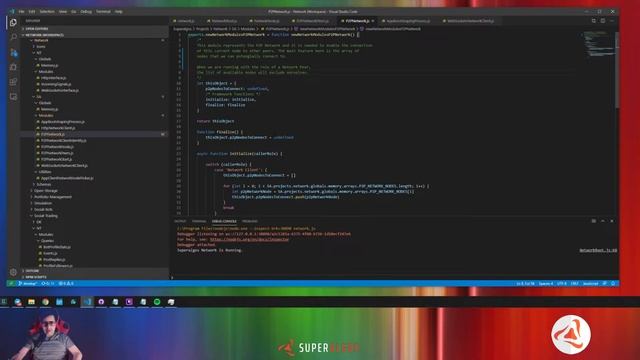Expand the Schemas folder
Image resolution: width=640 pixels, height=360 pixels.
[x=43, y=184]
